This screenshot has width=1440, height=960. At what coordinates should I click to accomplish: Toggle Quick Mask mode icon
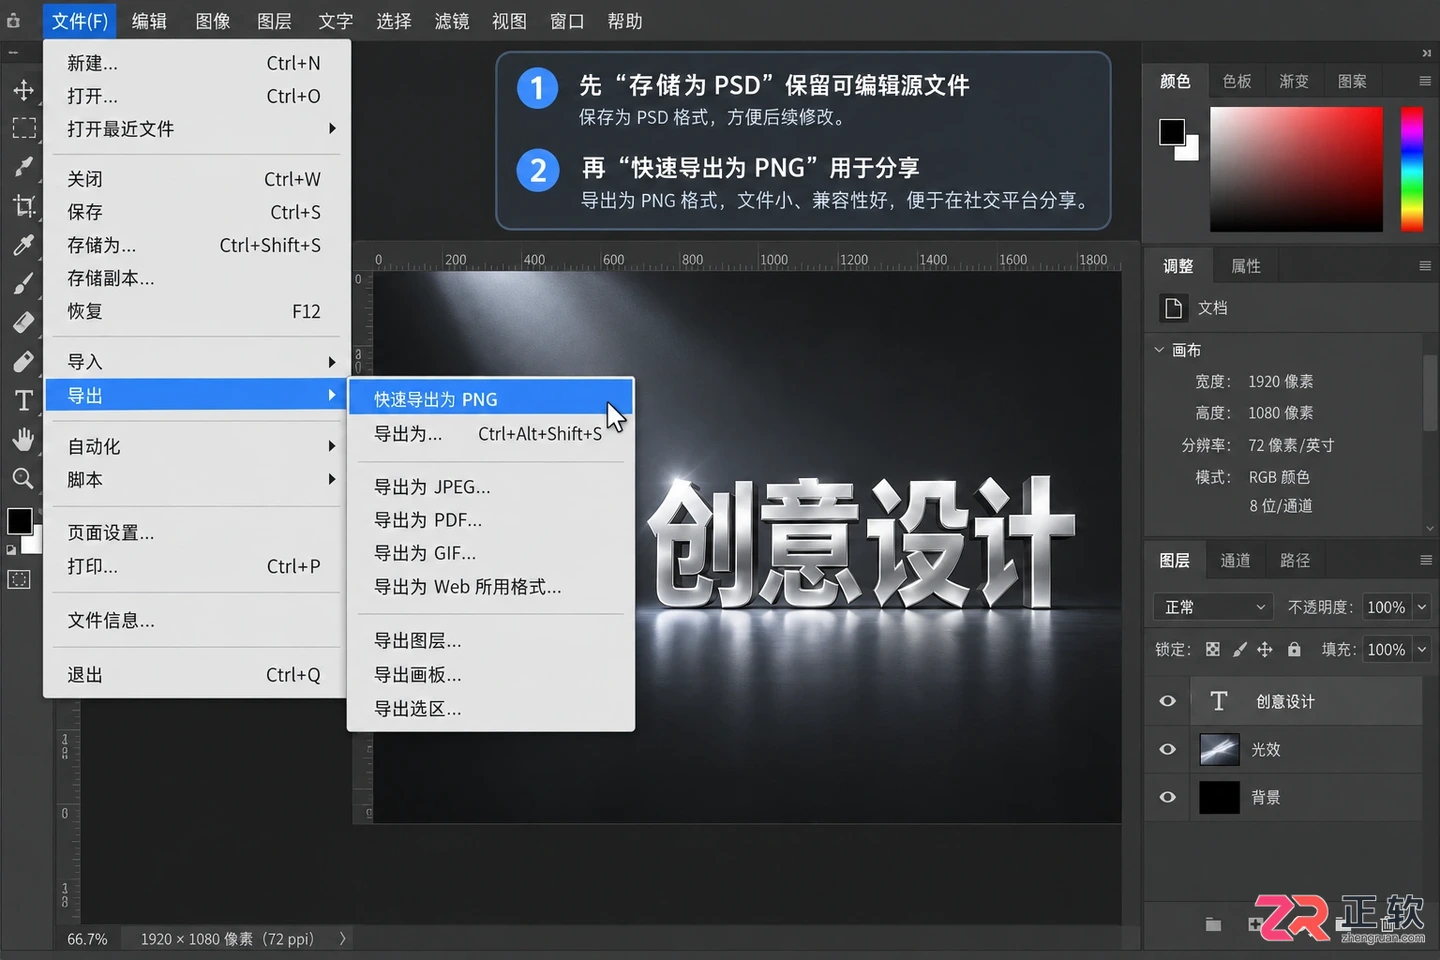(20, 579)
